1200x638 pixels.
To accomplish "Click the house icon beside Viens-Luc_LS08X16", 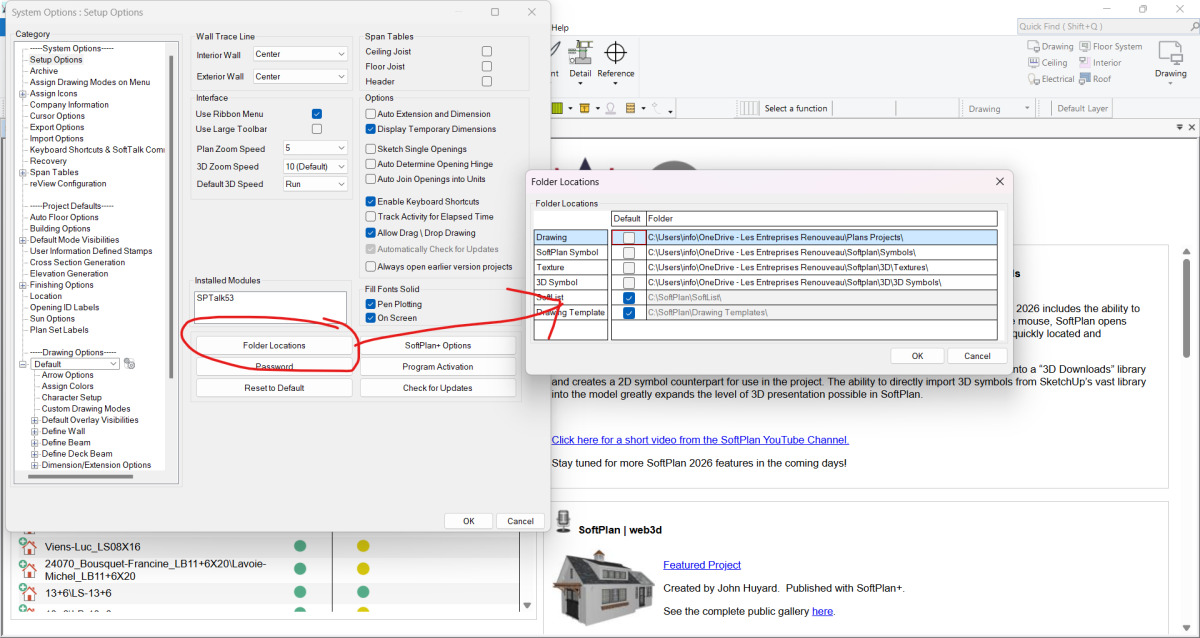I will point(28,547).
